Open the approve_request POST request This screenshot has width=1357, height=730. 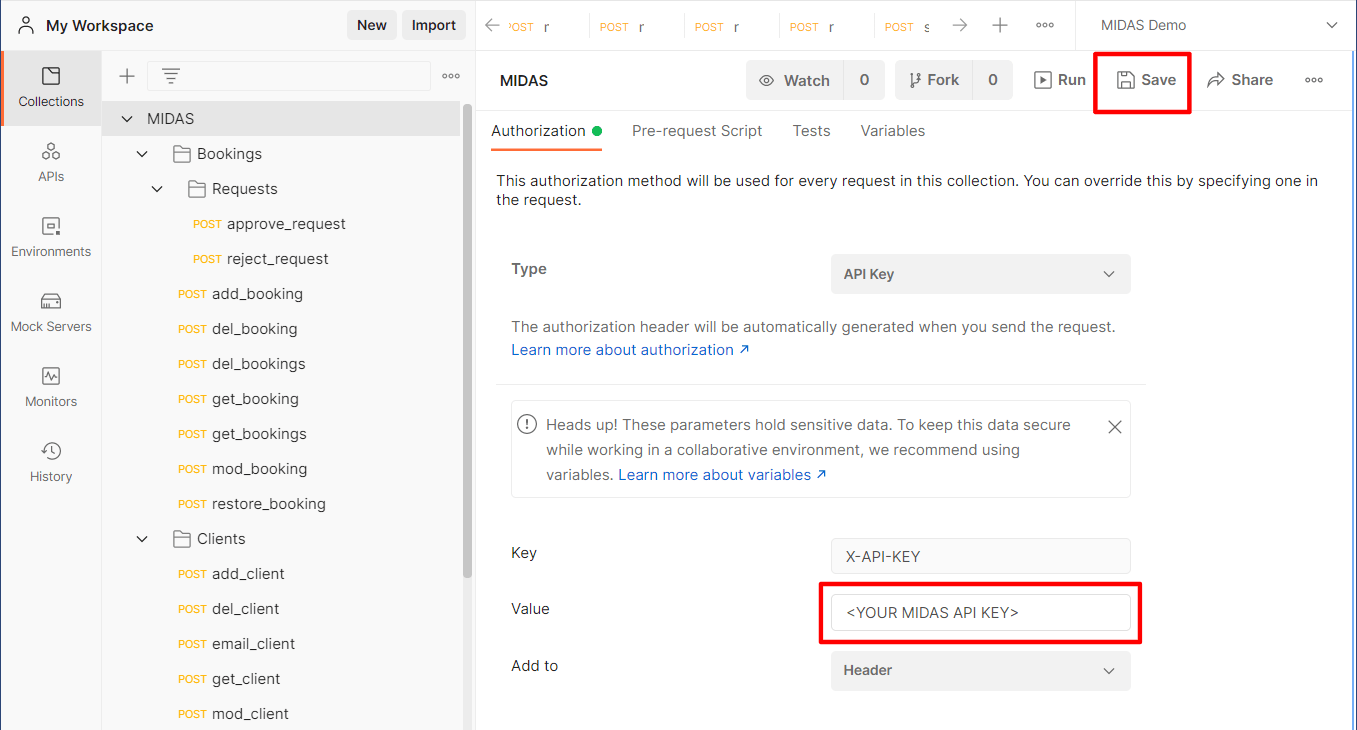click(270, 224)
